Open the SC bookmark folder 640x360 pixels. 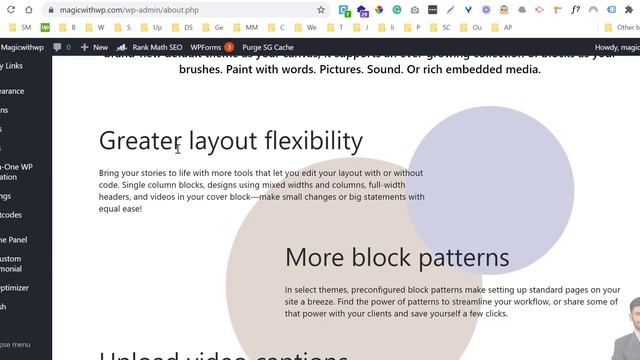click(440, 27)
